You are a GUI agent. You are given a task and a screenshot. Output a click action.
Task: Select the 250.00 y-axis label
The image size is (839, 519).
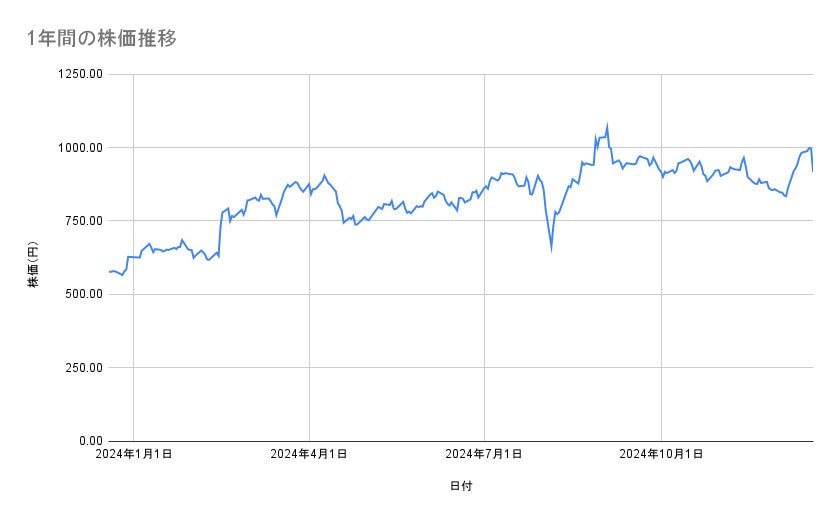(85, 367)
